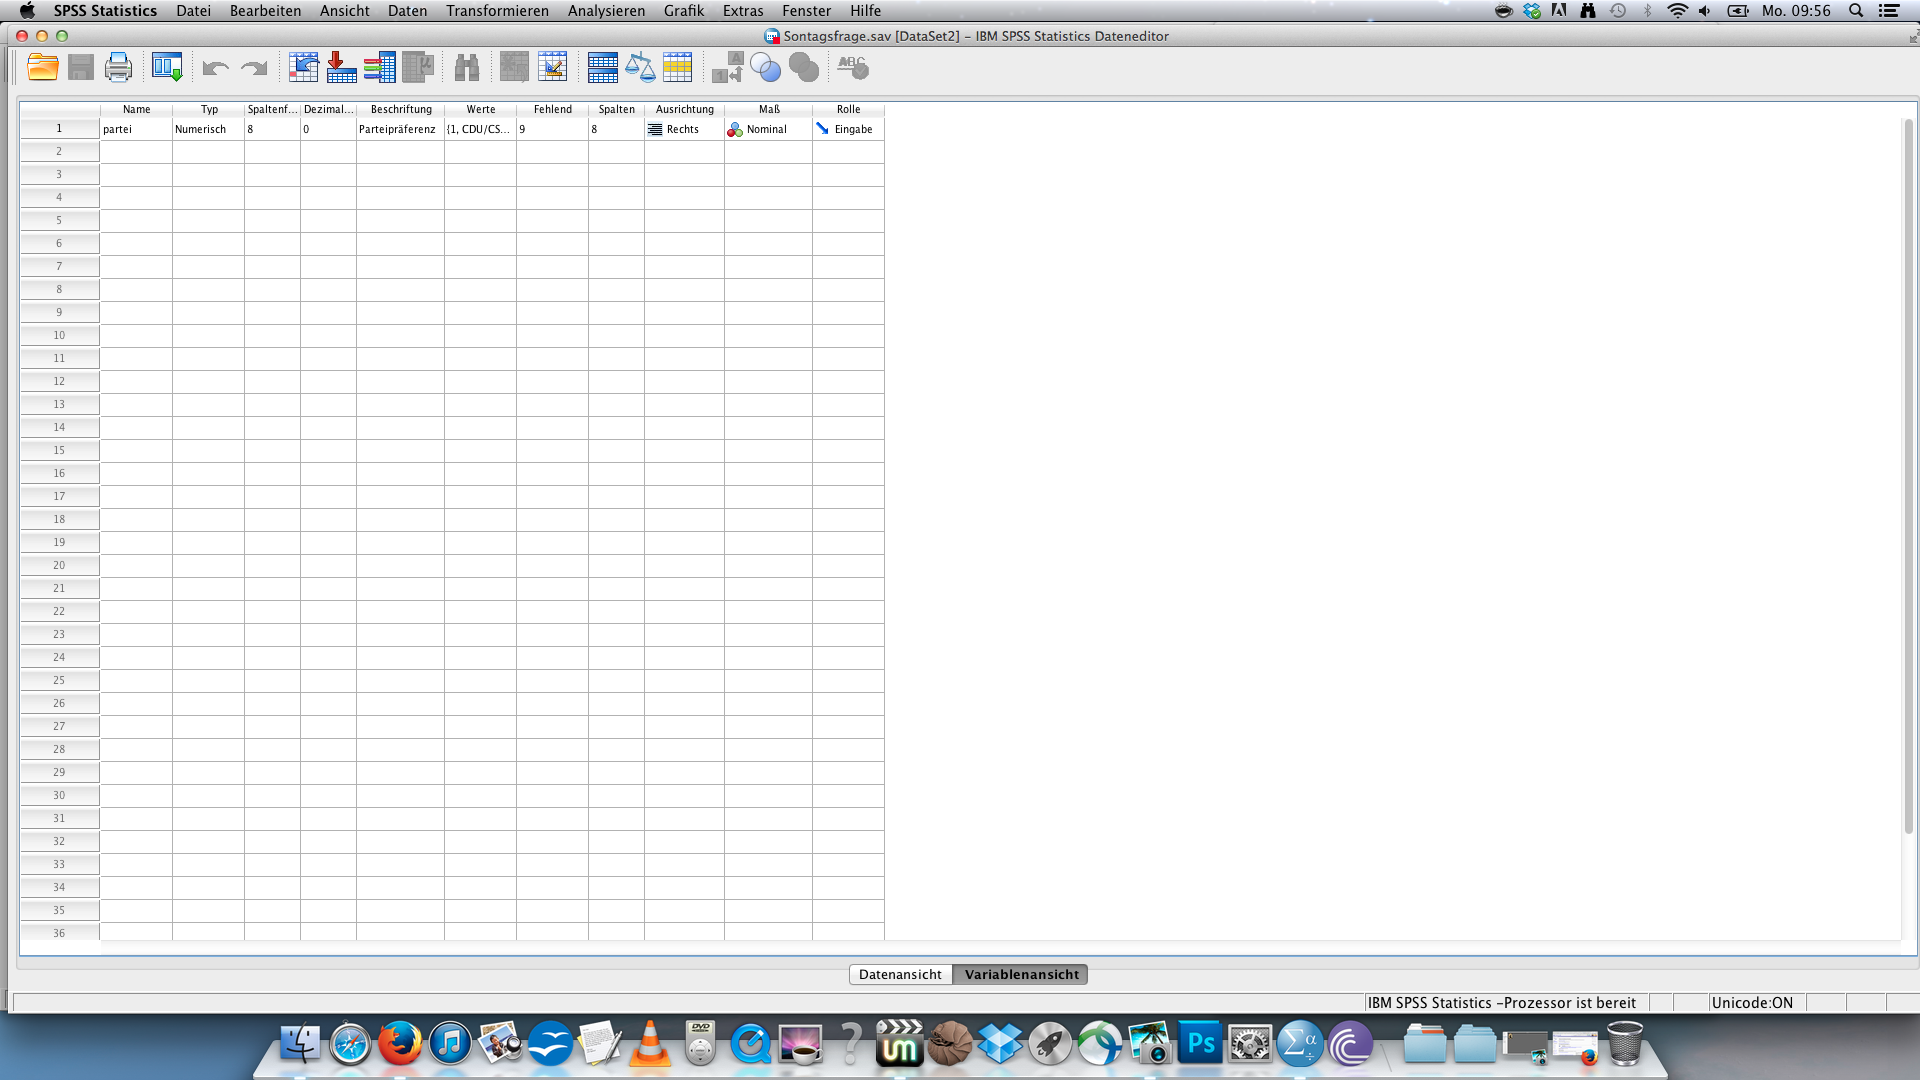Screen dimensions: 1920x1080
Task: Open a data document via folder icon
Action: tap(43, 68)
